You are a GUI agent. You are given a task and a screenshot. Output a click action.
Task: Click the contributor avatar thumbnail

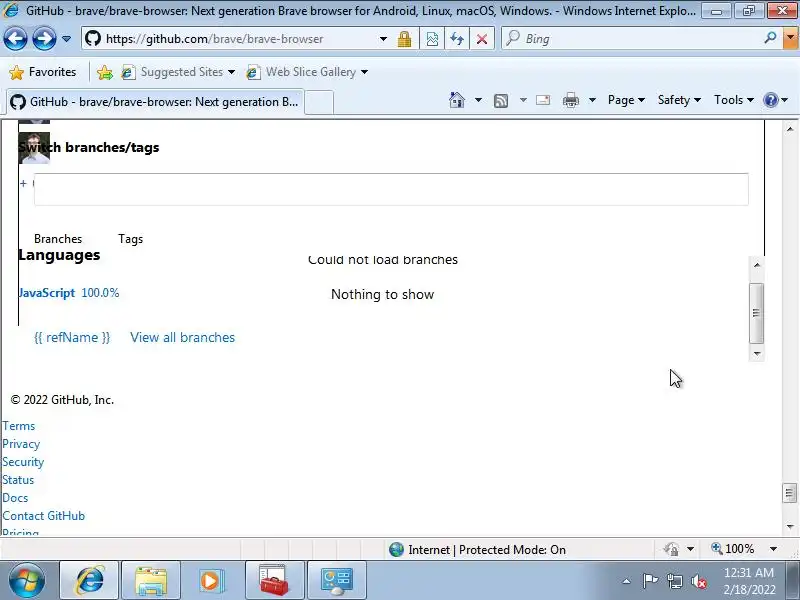click(34, 148)
